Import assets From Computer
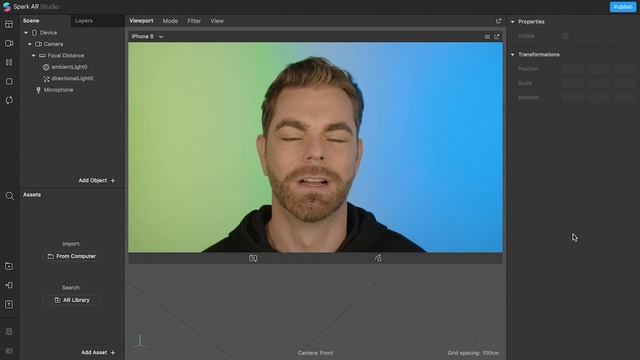 pos(71,256)
